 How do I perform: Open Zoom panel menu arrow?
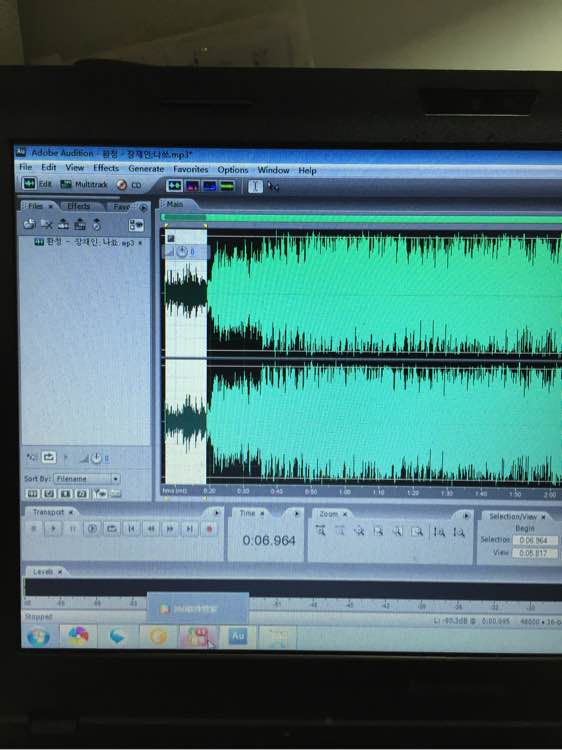click(x=466, y=516)
